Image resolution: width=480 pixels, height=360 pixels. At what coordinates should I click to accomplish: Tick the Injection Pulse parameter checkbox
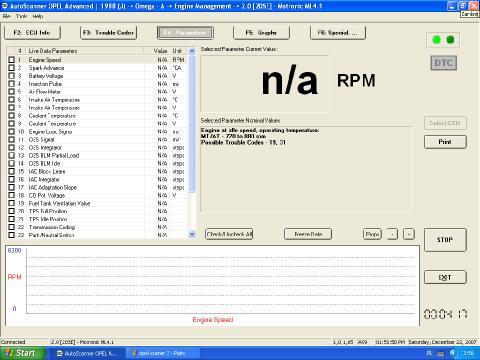click(x=11, y=84)
